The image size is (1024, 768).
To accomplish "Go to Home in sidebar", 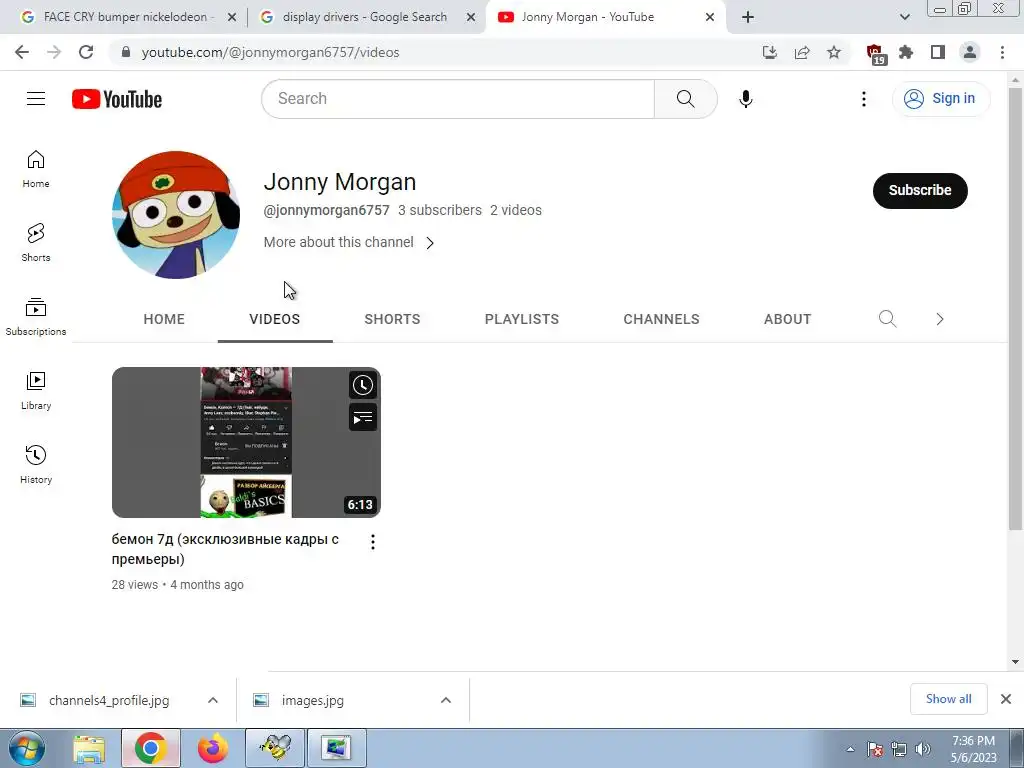I will (x=36, y=169).
